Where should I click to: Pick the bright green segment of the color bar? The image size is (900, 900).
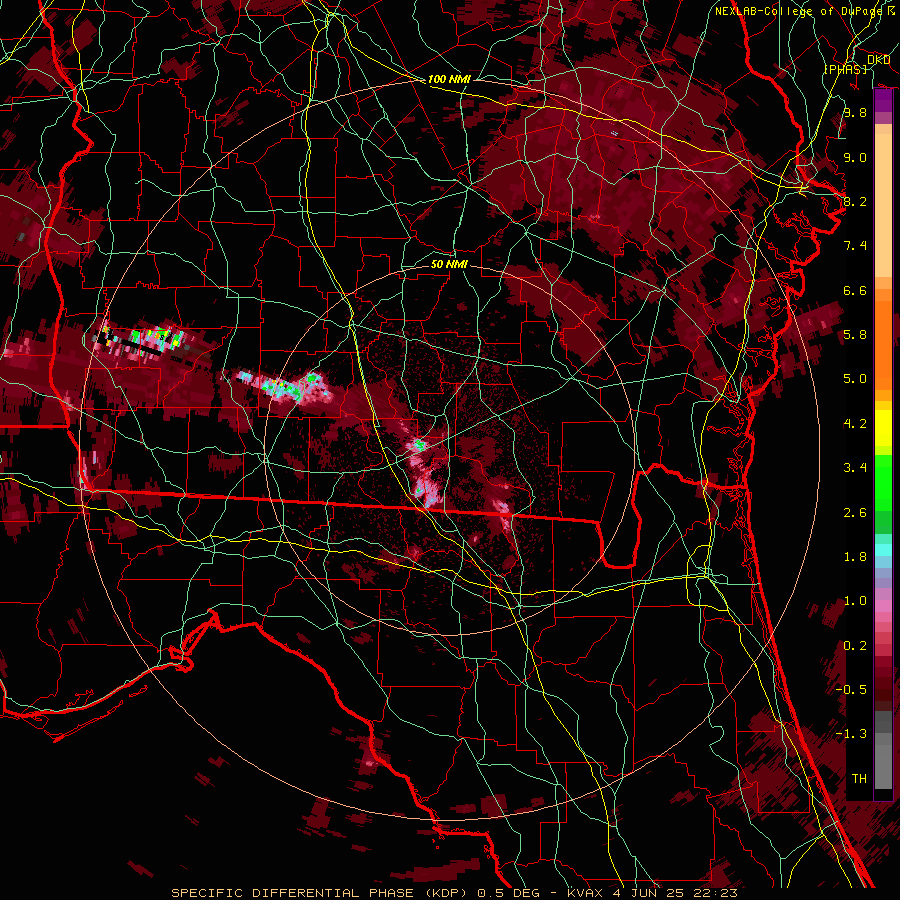tap(883, 481)
